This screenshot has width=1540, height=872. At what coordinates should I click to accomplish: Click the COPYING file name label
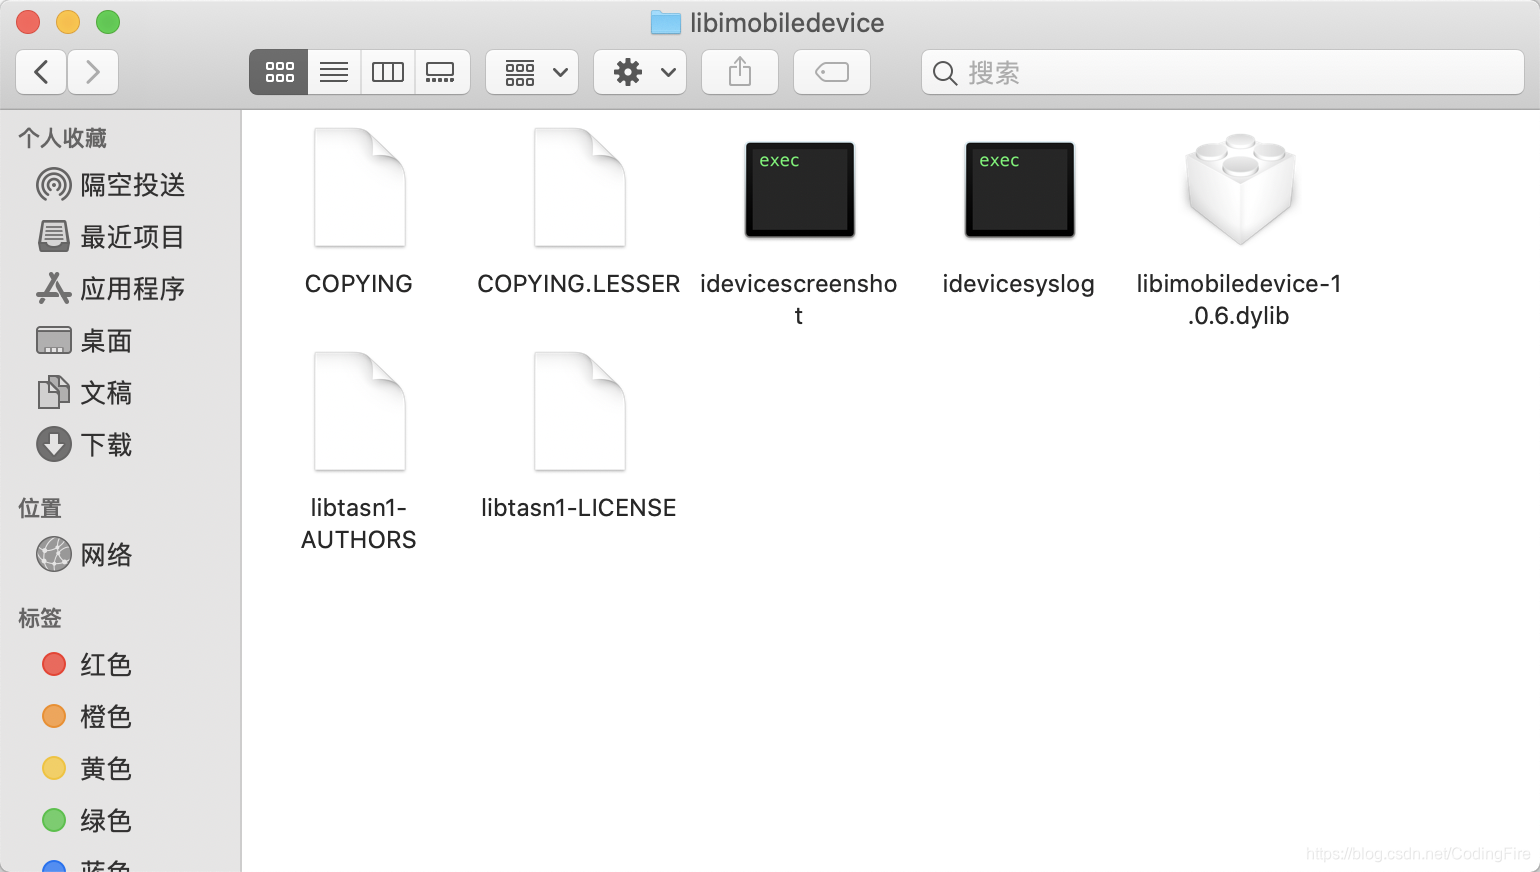click(x=359, y=284)
